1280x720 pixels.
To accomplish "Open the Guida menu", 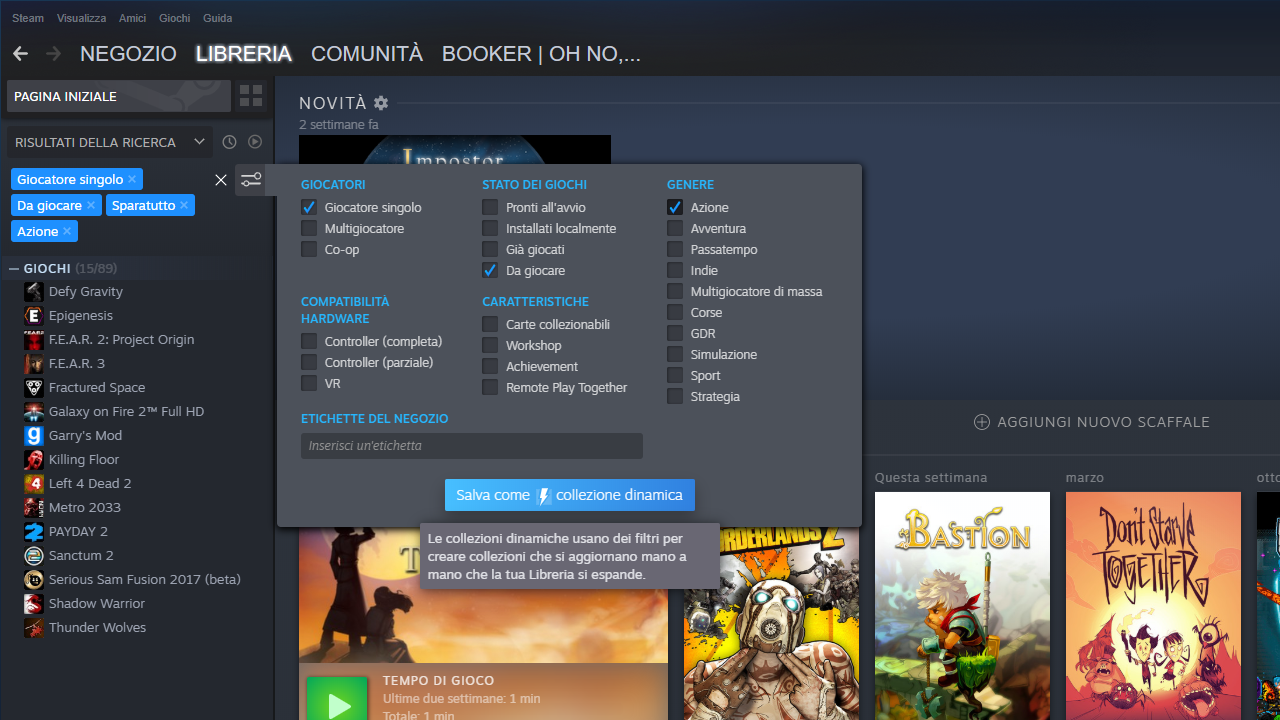I will [217, 18].
